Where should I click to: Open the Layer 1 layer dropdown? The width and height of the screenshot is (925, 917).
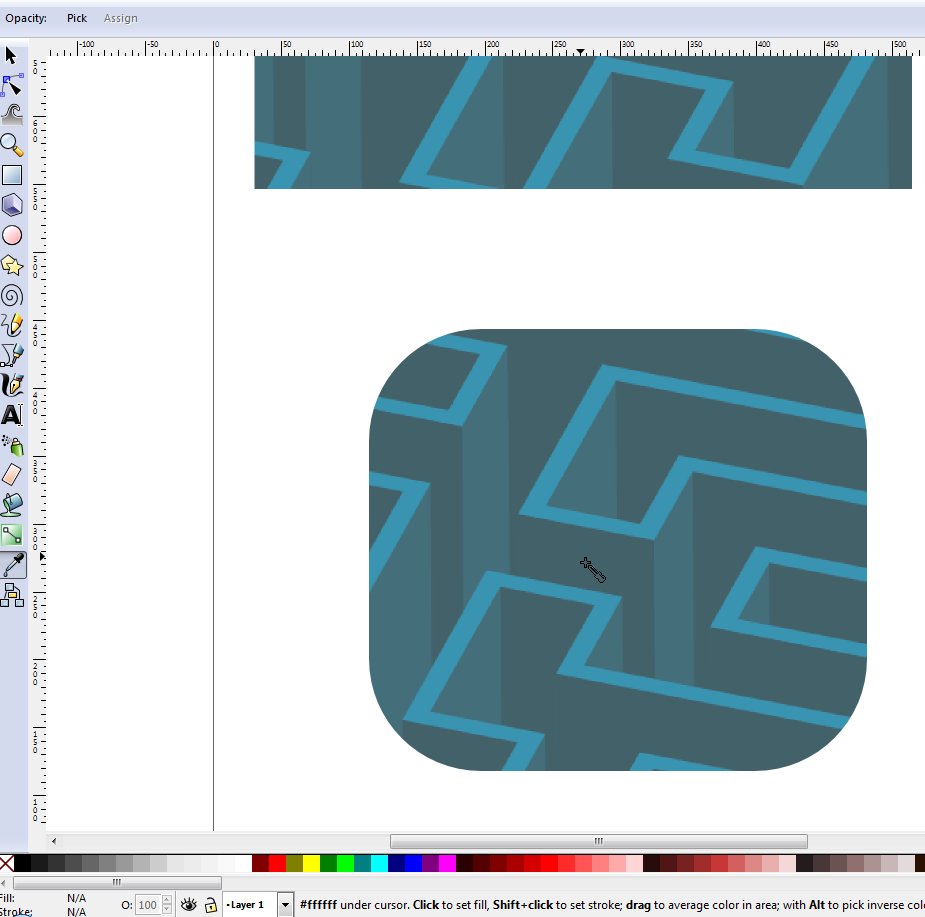pyautogui.click(x=285, y=903)
